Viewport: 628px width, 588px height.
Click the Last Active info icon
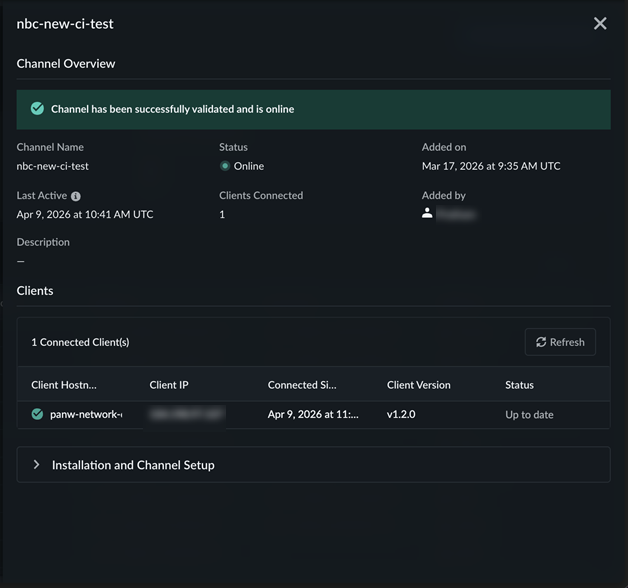pos(76,197)
